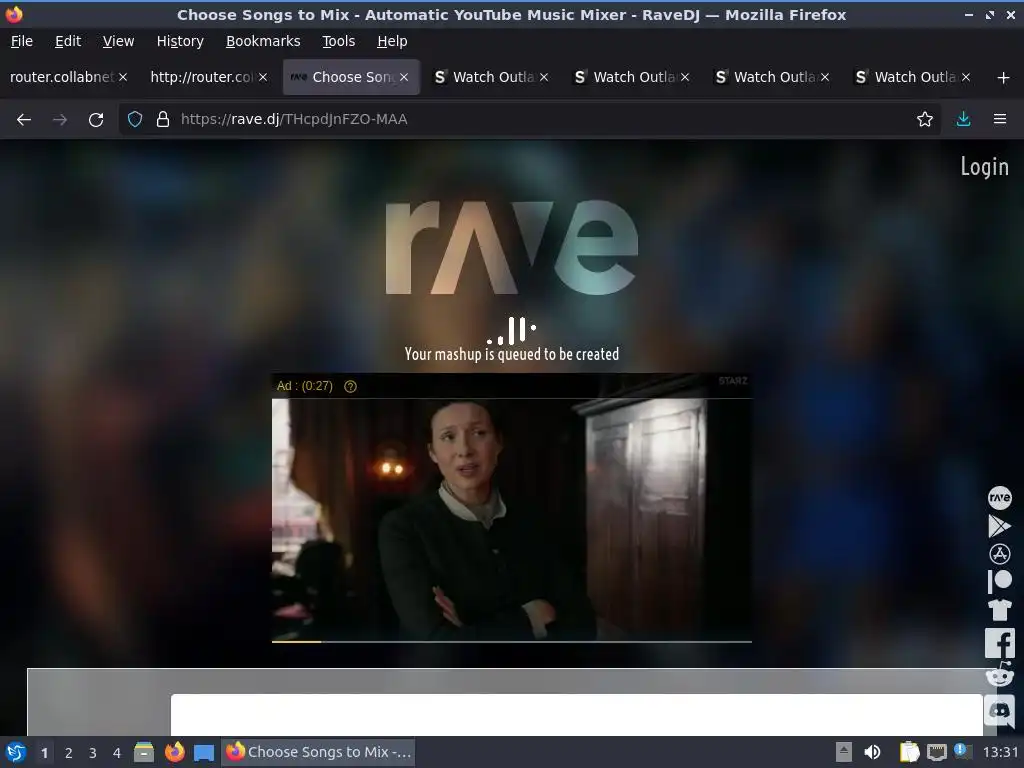1024x768 pixels.
Task: Close the last Watch Outla tab
Action: tap(965, 77)
